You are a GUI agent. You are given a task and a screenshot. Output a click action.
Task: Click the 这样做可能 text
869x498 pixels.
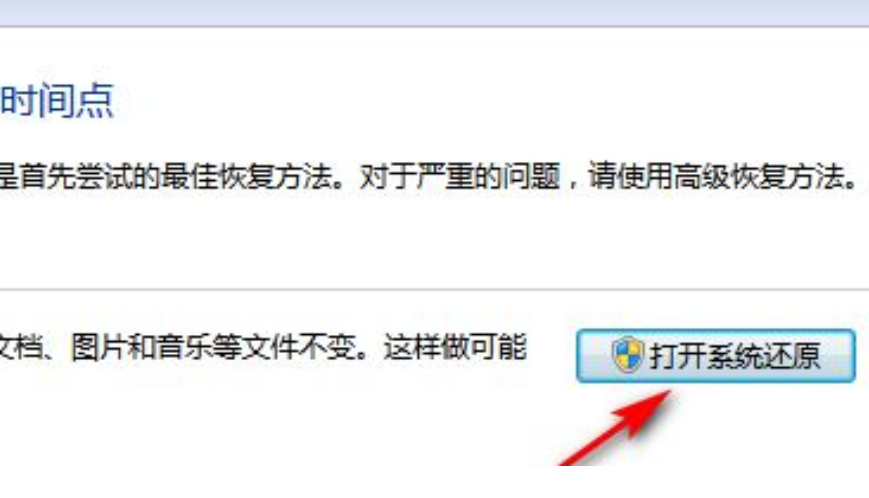click(454, 348)
